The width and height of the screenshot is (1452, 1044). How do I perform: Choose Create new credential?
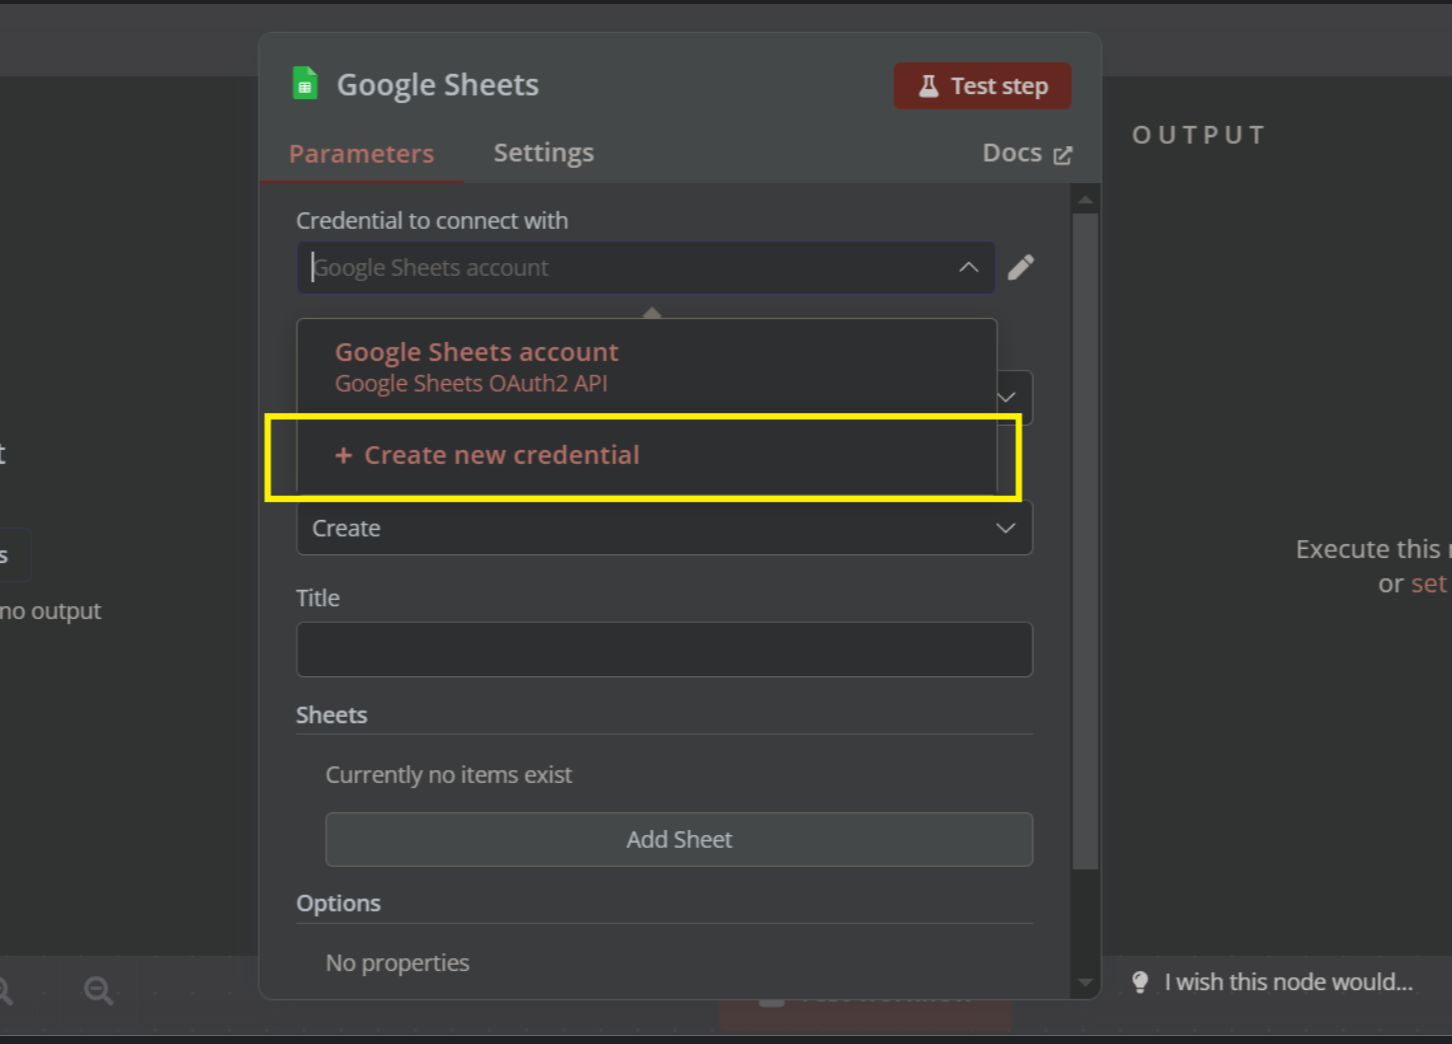[646, 455]
